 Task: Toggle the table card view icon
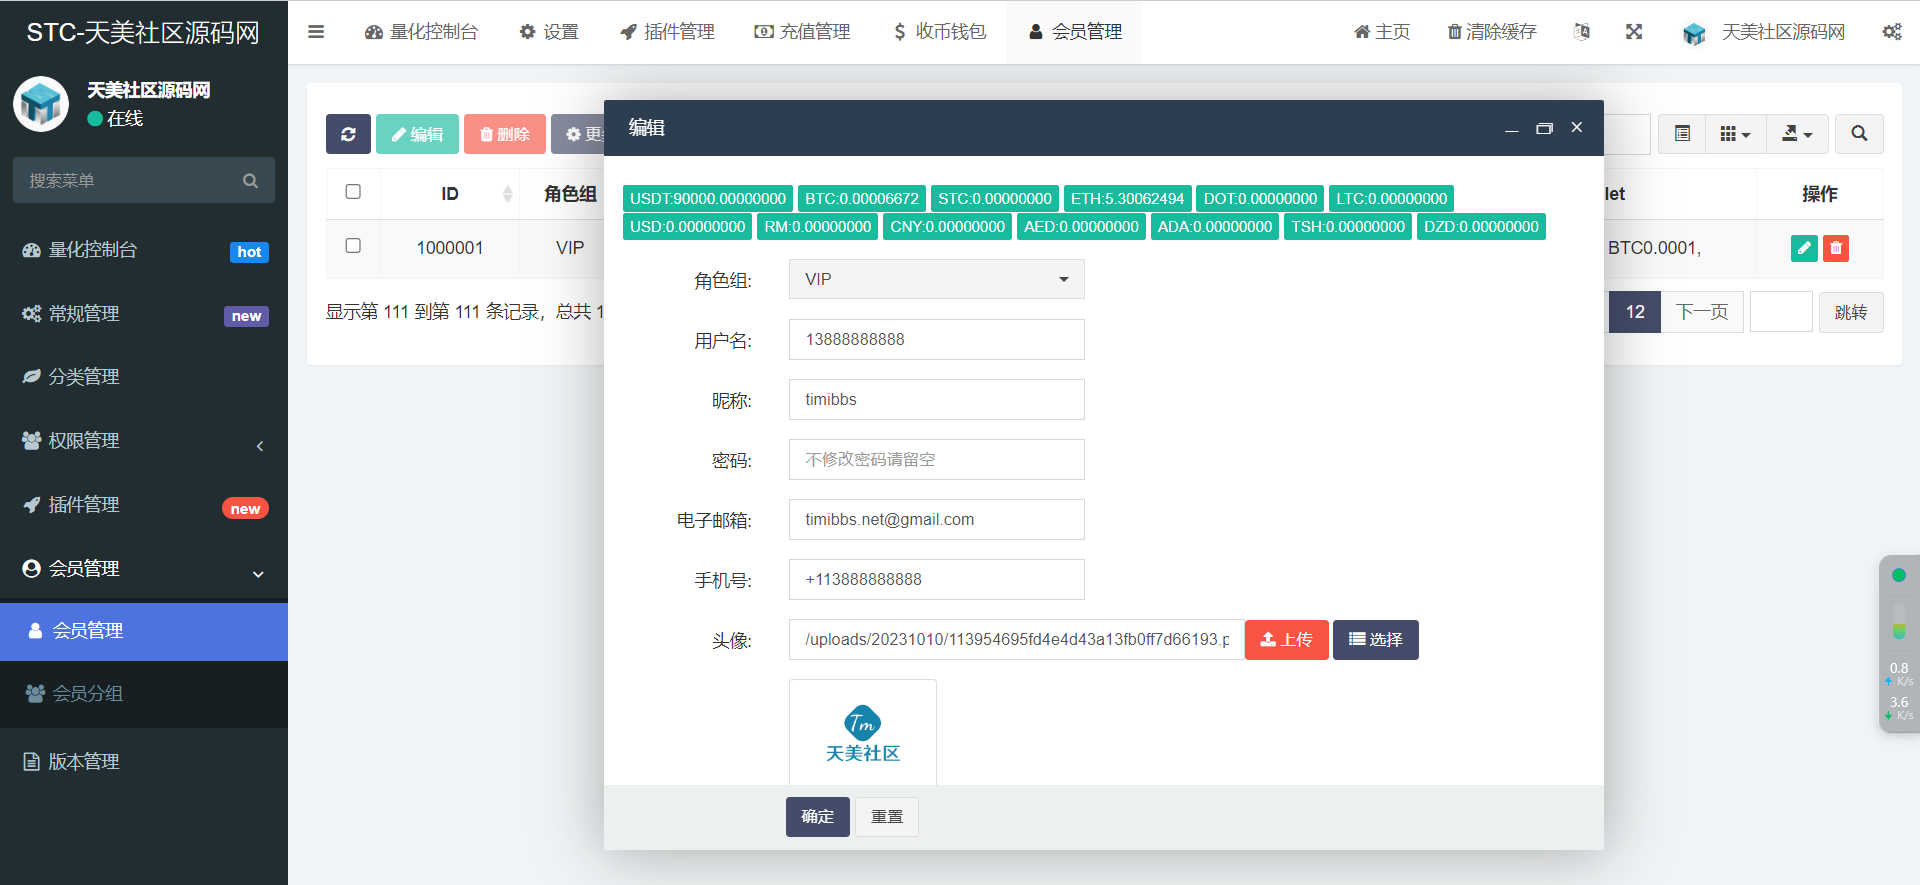click(x=1682, y=134)
